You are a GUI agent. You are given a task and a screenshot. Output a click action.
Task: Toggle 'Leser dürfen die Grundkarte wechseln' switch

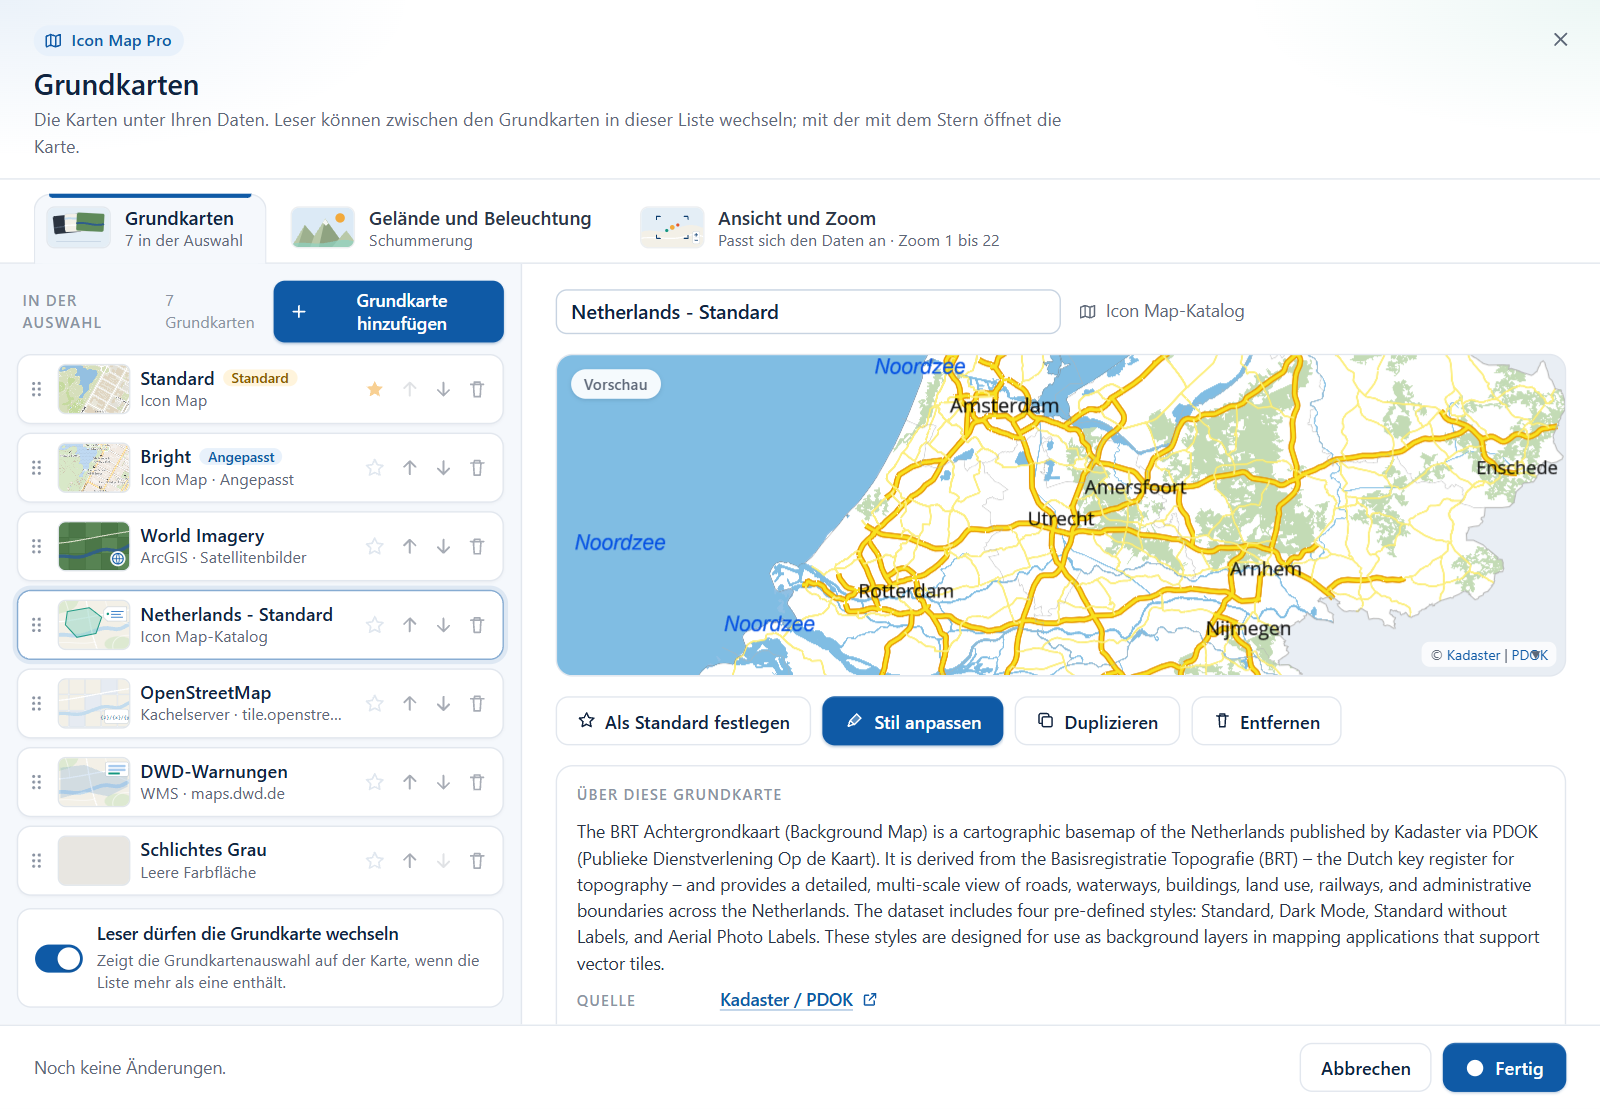click(x=59, y=958)
